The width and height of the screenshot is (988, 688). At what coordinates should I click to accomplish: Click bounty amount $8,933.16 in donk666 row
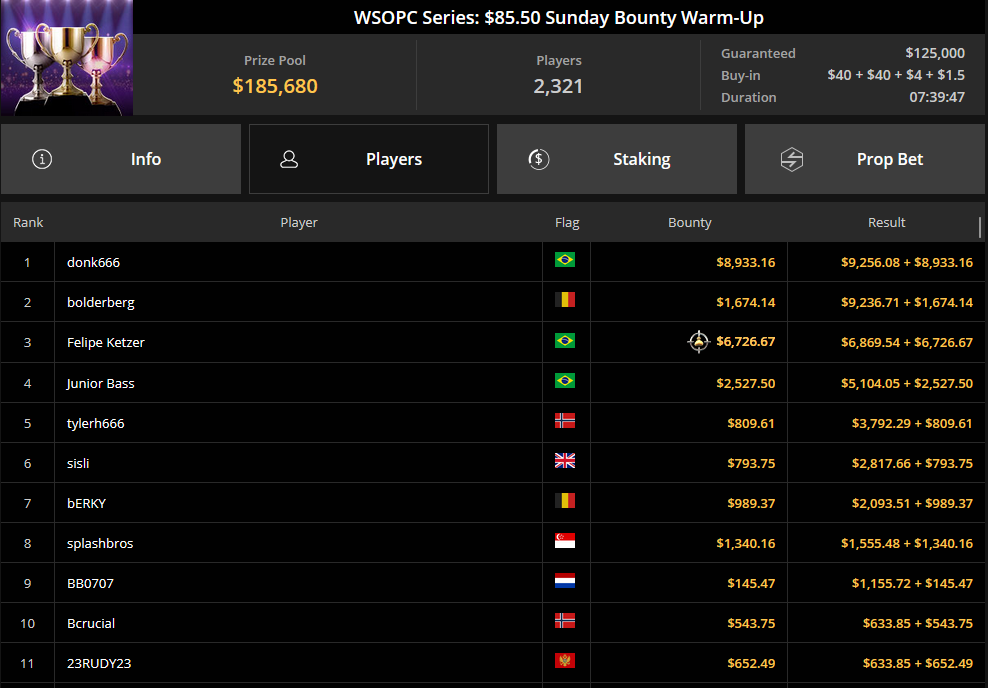point(745,262)
